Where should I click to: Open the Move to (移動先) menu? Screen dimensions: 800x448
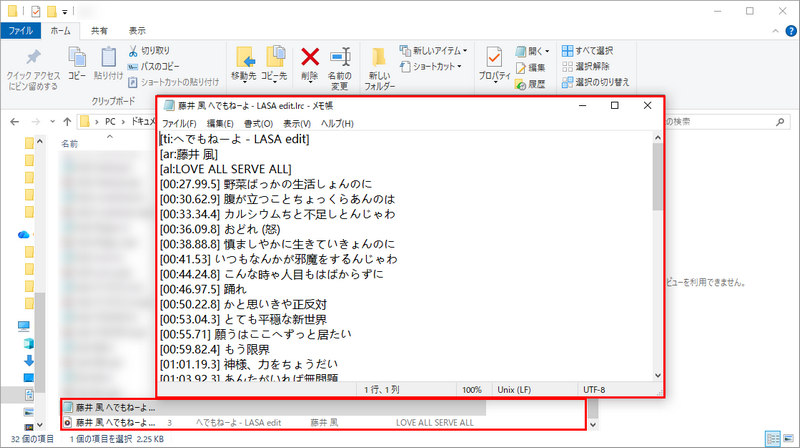244,64
